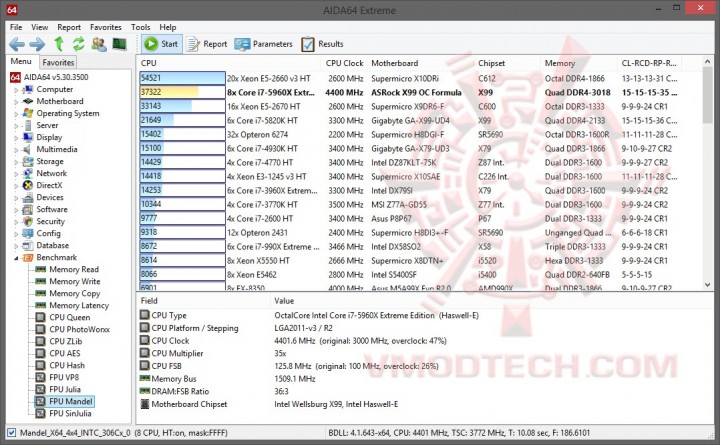Select the Devices icon in tree
The height and width of the screenshot is (445, 720).
(x=28, y=197)
